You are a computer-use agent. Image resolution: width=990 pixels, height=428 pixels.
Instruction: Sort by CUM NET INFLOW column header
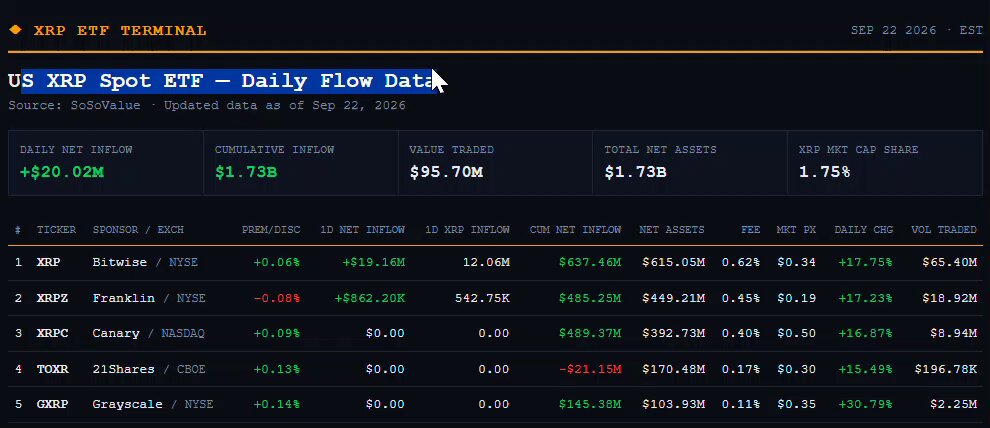(x=575, y=230)
